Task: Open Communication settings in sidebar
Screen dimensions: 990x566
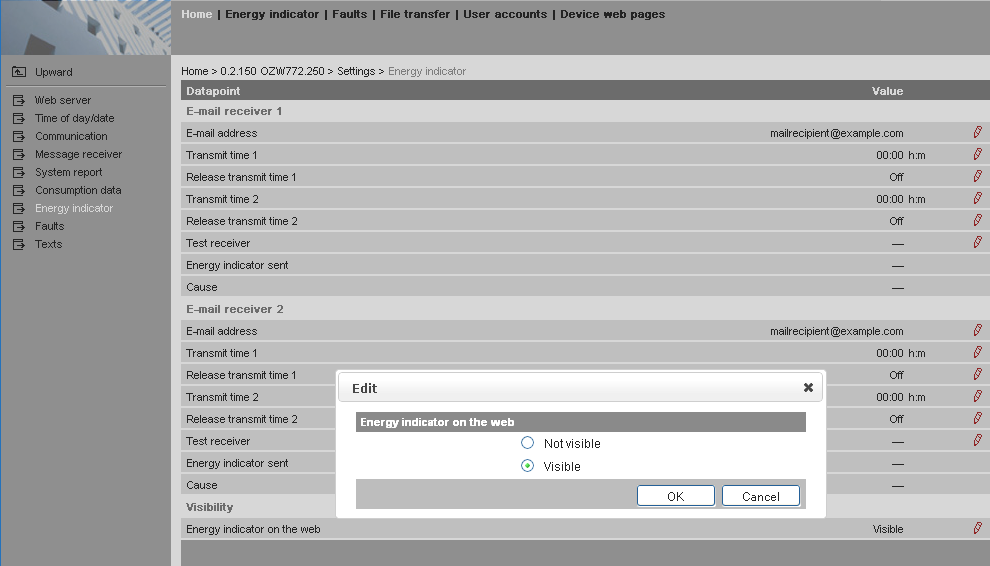Action: point(71,136)
